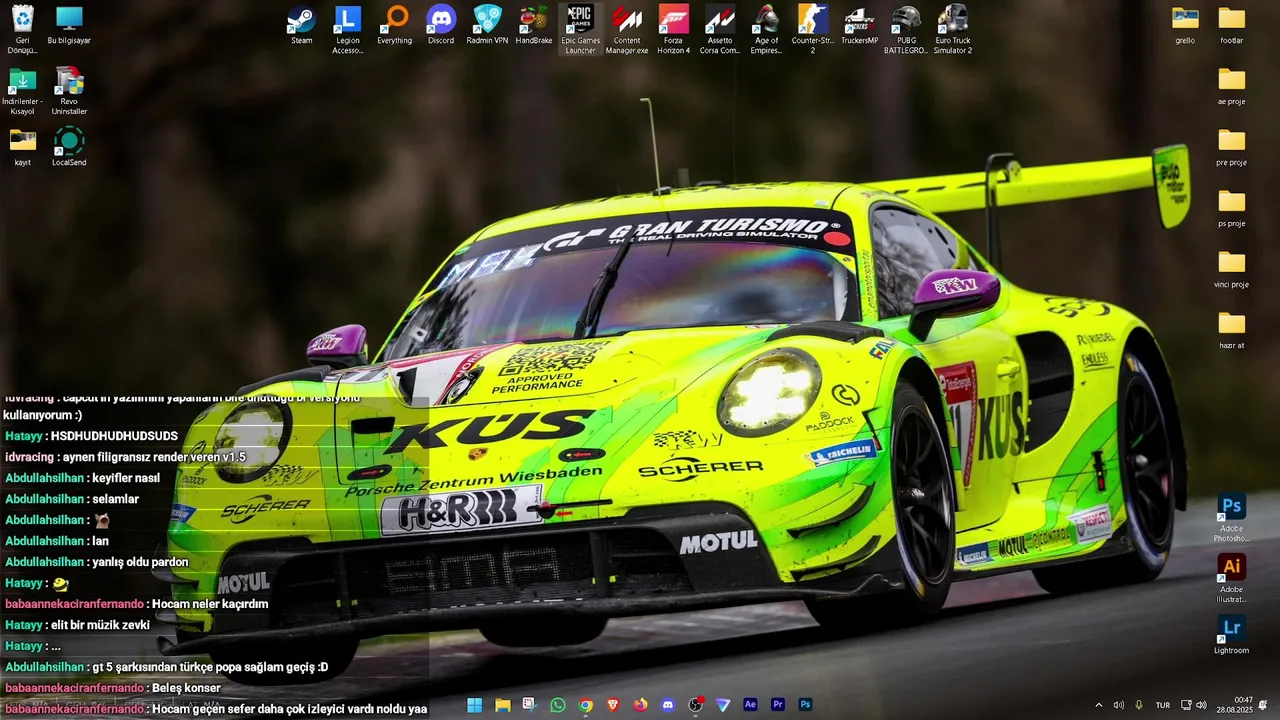Image resolution: width=1280 pixels, height=720 pixels.
Task: Select the Geri Dönüşüm recycle bin icon
Action: click(22, 30)
